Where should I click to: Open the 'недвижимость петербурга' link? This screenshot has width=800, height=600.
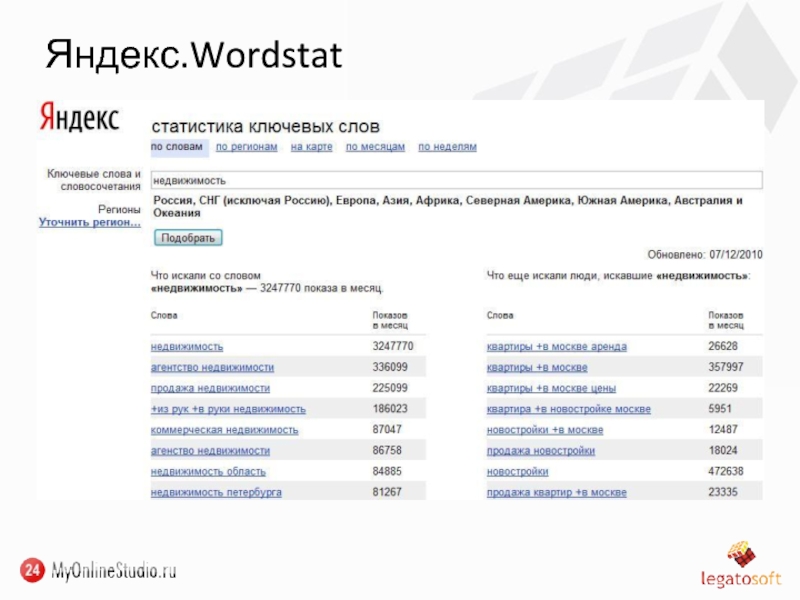(216, 493)
